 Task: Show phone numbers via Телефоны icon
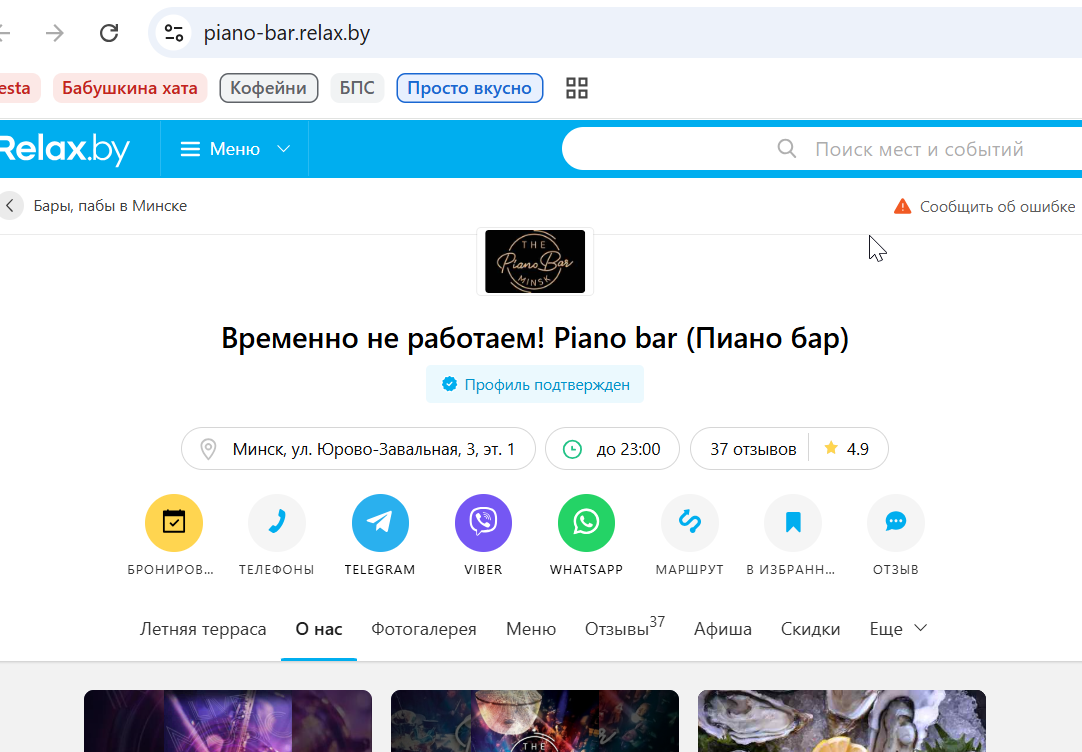277,522
